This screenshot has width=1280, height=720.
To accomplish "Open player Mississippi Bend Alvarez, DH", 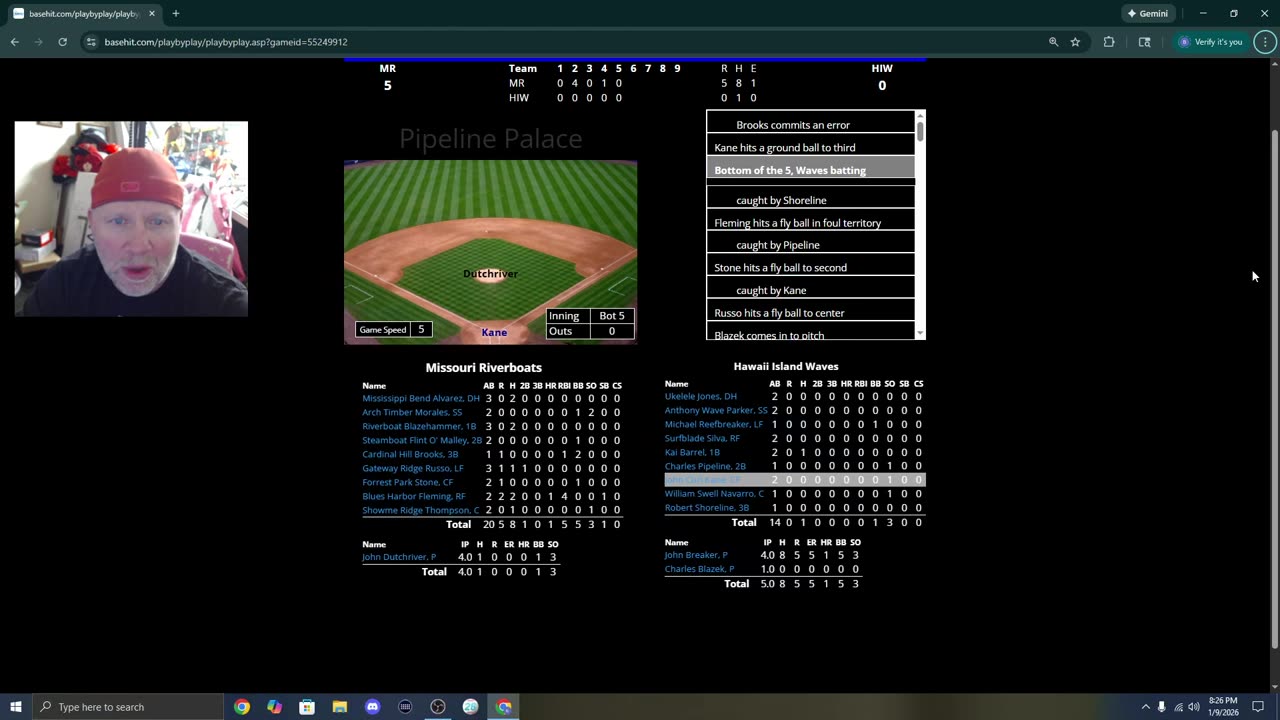I will point(421,398).
